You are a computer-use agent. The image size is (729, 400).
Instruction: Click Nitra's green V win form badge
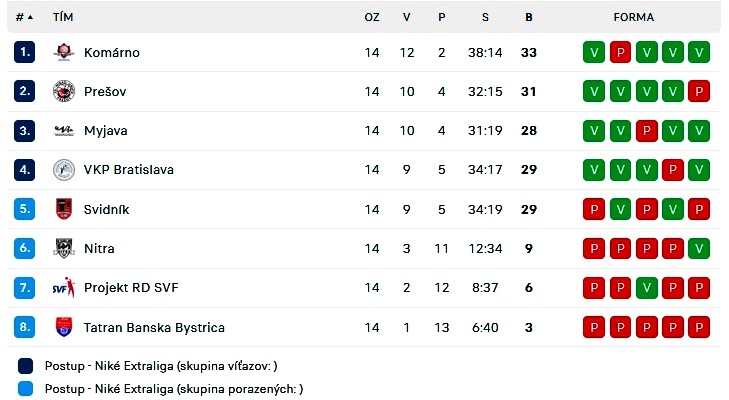pos(699,248)
